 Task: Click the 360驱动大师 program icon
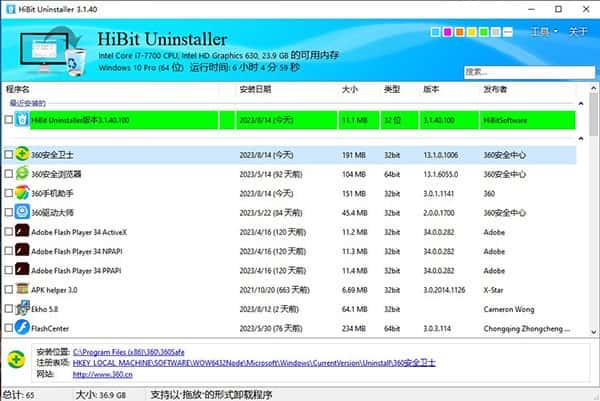pos(22,212)
